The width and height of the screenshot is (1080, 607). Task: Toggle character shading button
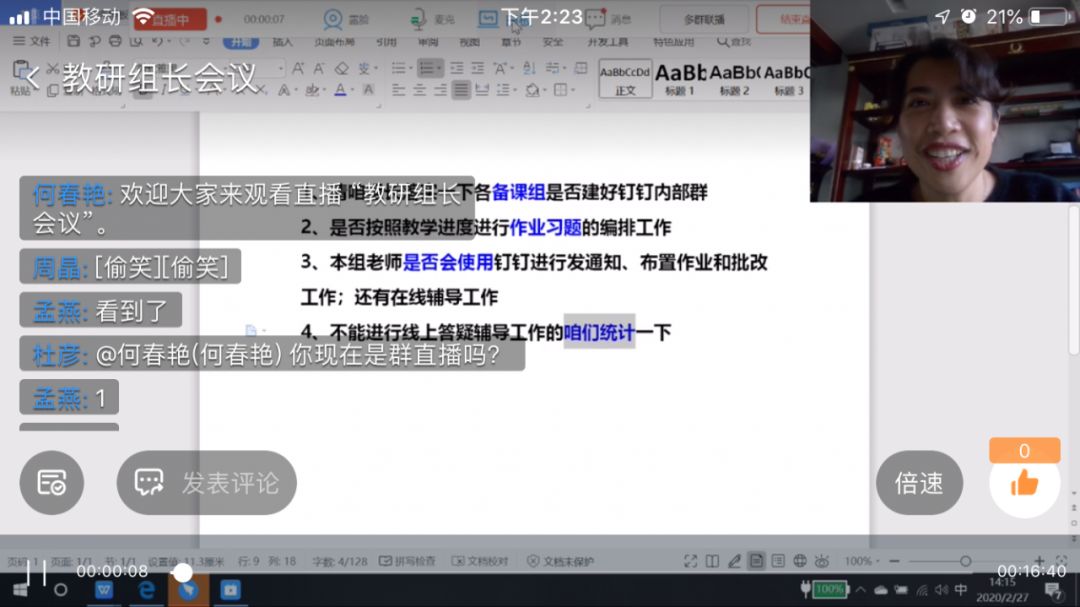[368, 90]
